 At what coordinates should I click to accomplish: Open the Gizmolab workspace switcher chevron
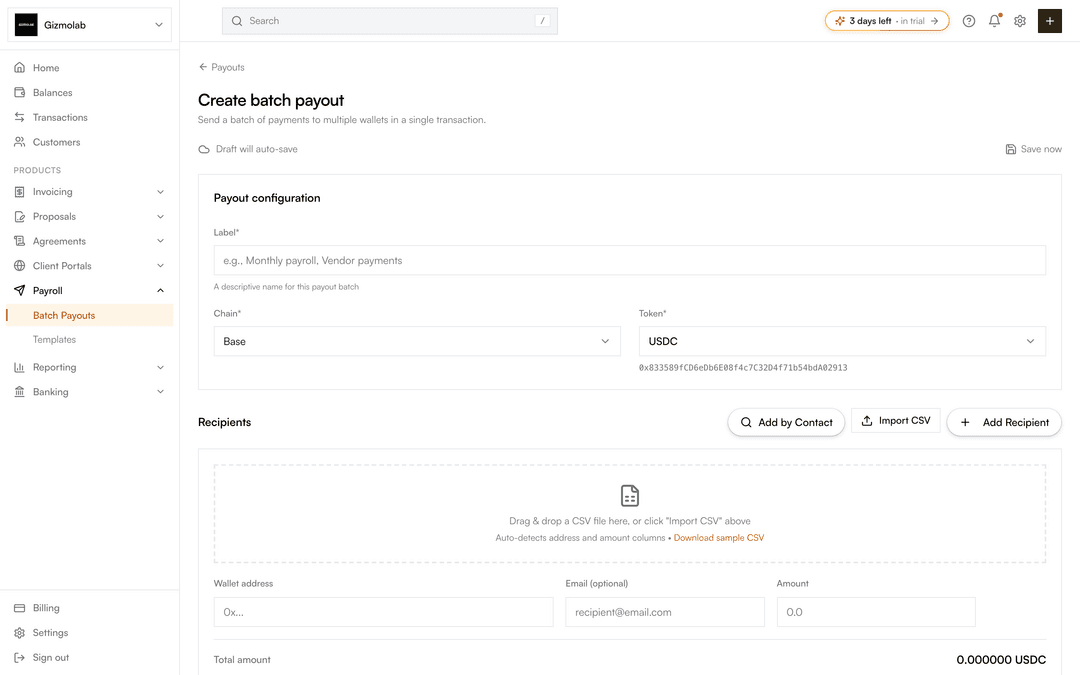coord(158,25)
